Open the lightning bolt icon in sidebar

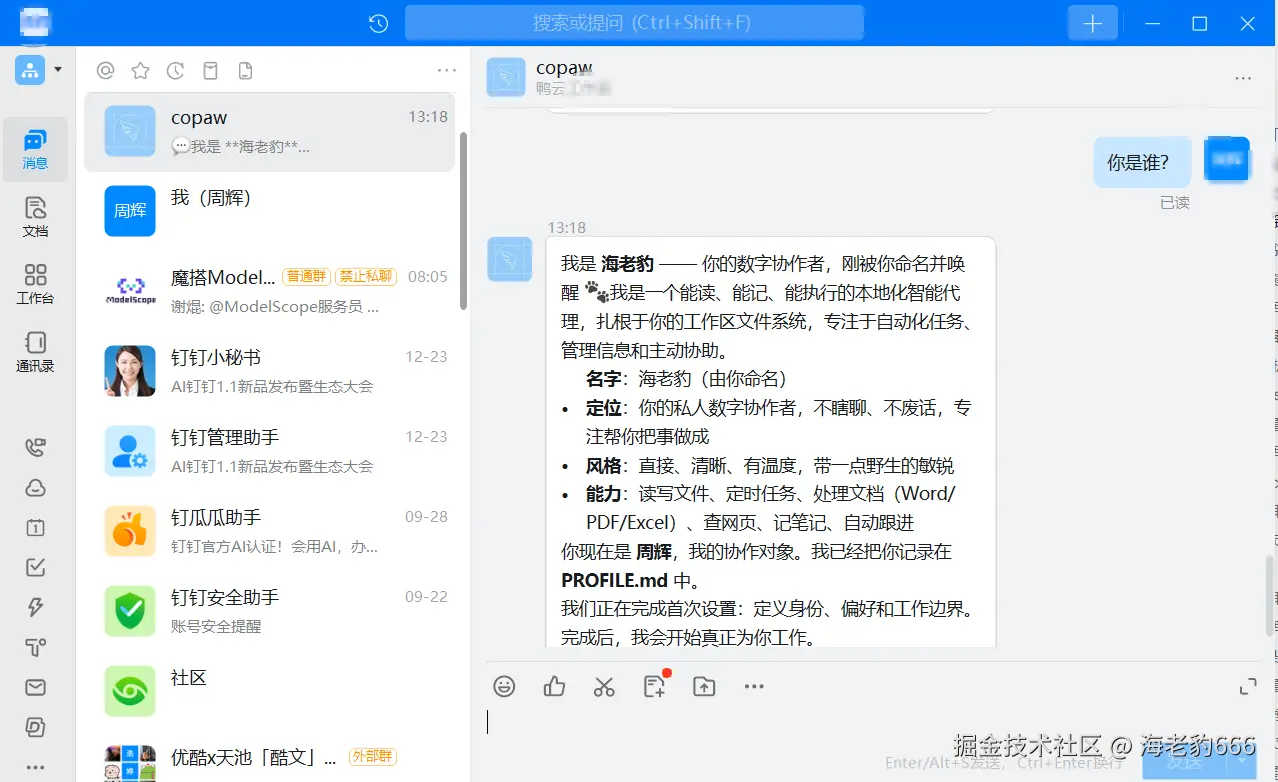click(35, 607)
